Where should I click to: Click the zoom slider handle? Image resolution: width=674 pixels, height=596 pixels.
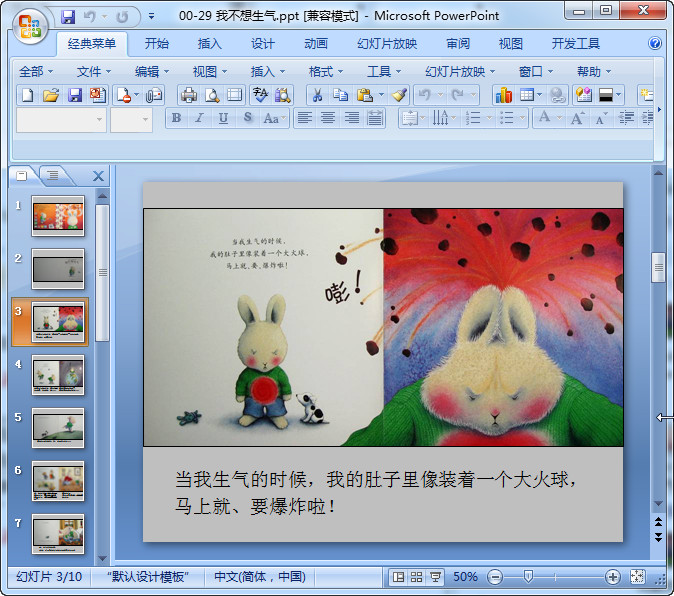pyautogui.click(x=528, y=577)
